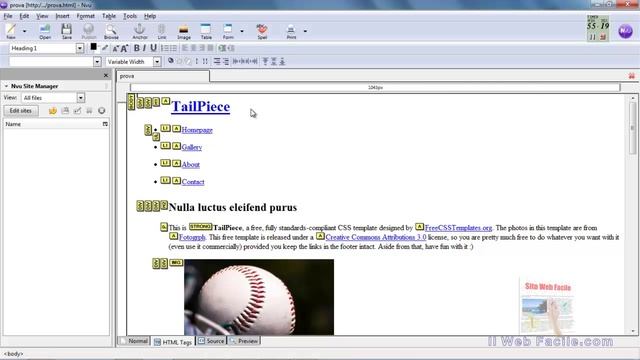Viewport: 640px width, 360px height.
Task: Click the TailPiece heading link
Action: (x=200, y=107)
